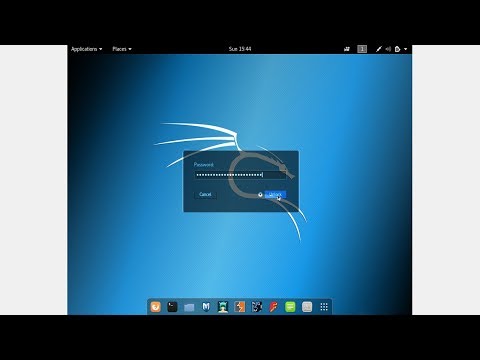Click inside the Password input field
The height and width of the screenshot is (360, 480).
pyautogui.click(x=240, y=175)
